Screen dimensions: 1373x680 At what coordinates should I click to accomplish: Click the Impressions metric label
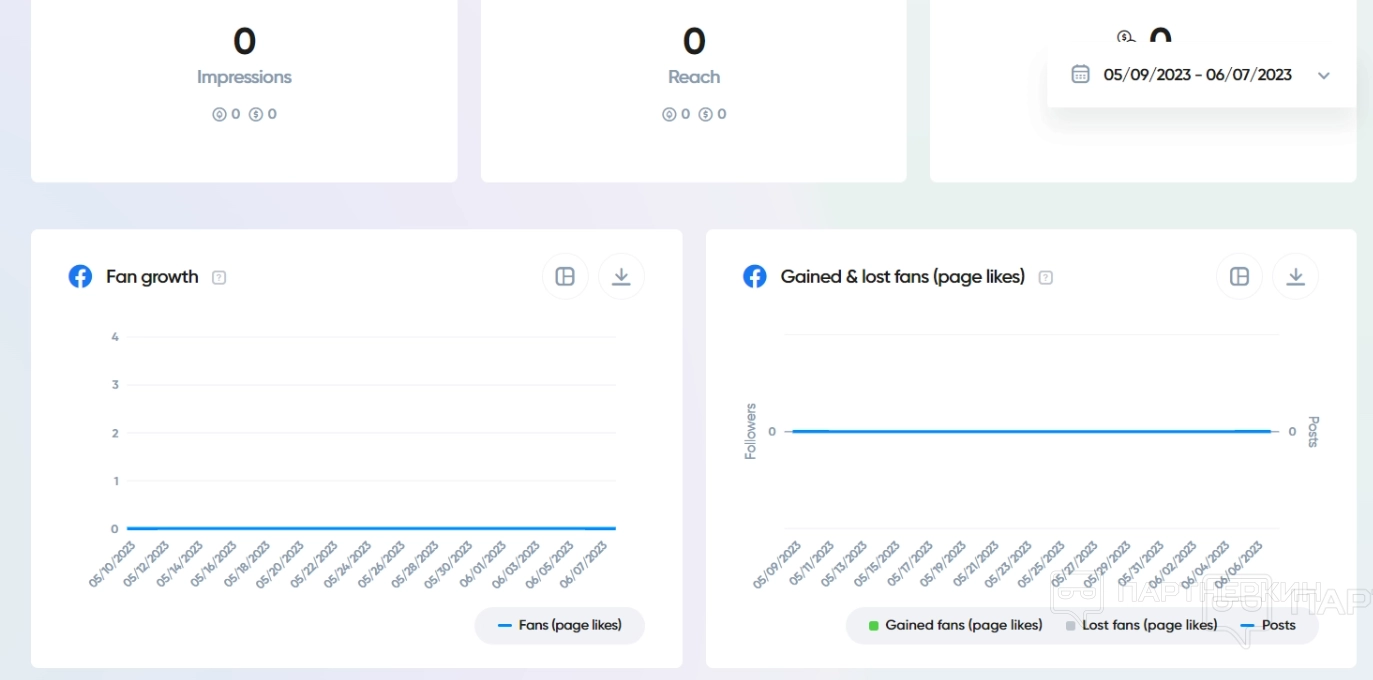tap(244, 77)
